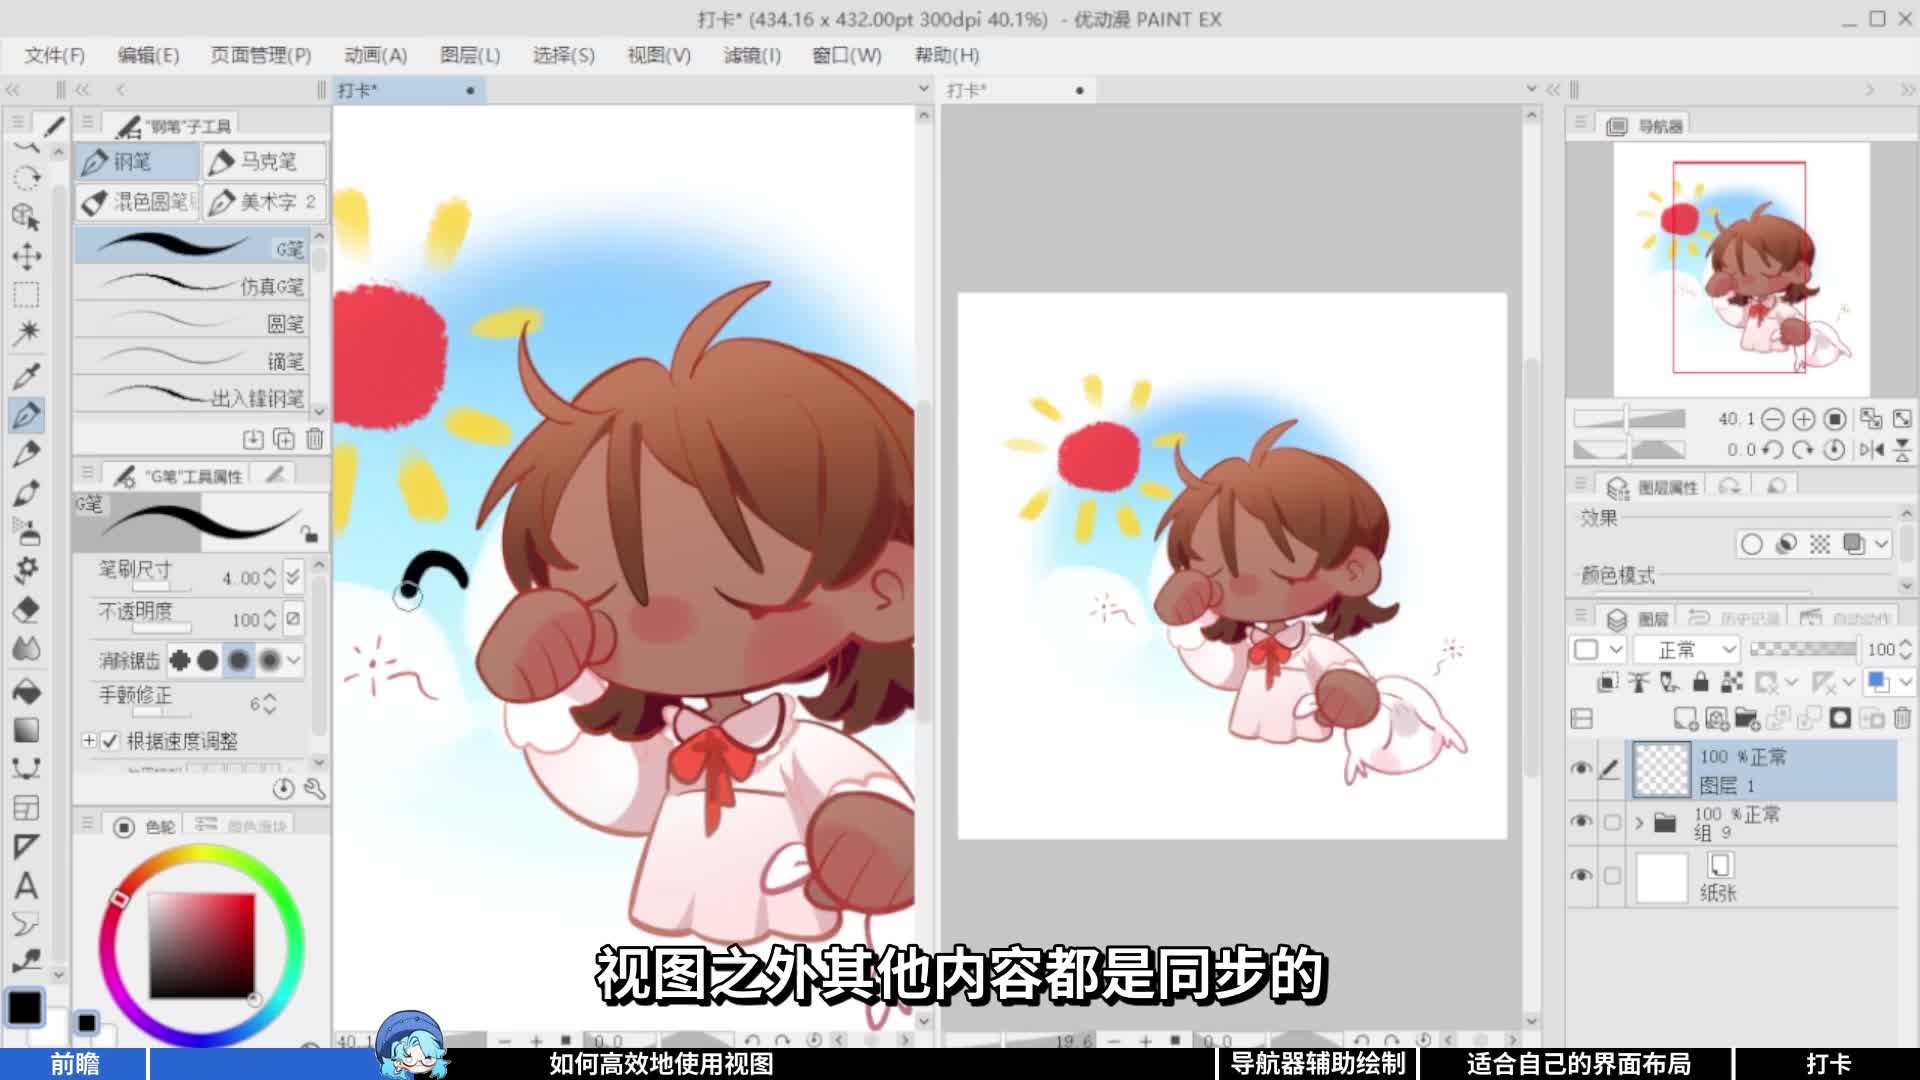
Task: Open the 文件(F) menu
Action: click(x=55, y=55)
